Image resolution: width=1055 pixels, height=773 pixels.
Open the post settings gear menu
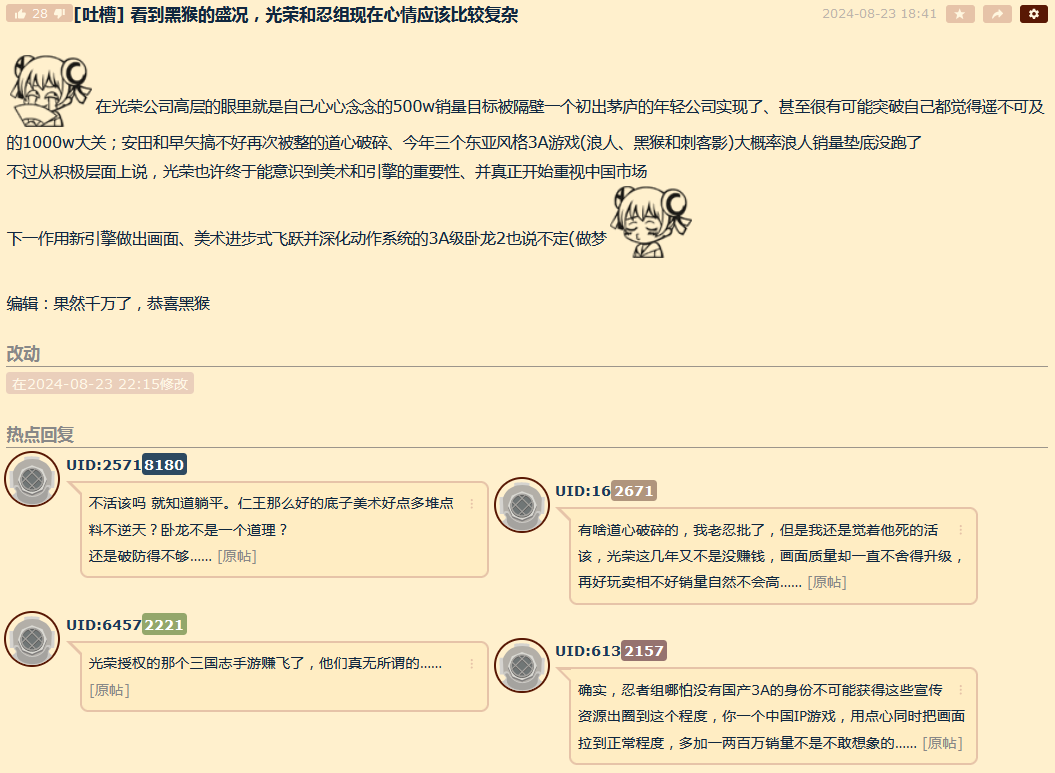pyautogui.click(x=1034, y=14)
